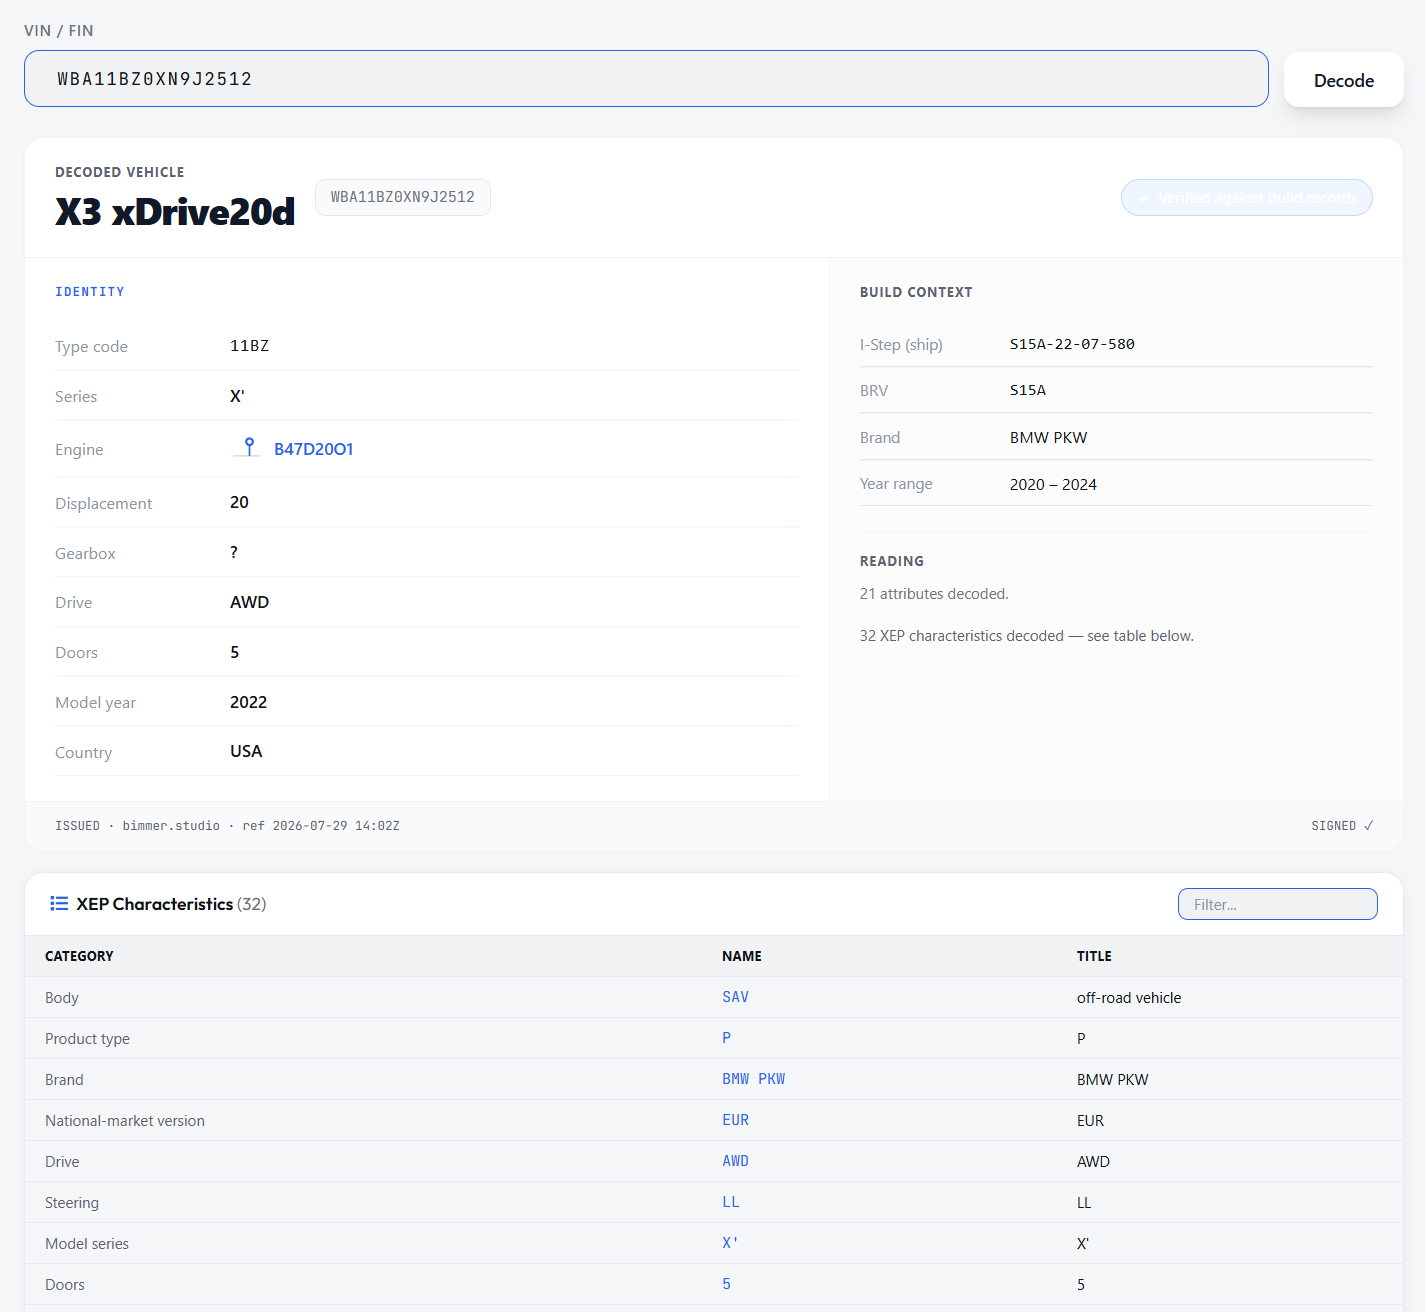Click the '21 attributes decoded.' text
1425x1312 pixels.
point(934,594)
